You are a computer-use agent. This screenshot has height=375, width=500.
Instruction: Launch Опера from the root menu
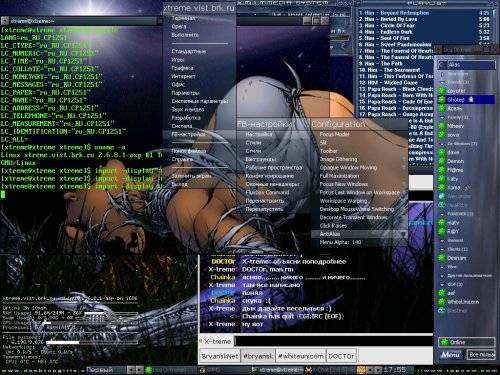[199, 27]
